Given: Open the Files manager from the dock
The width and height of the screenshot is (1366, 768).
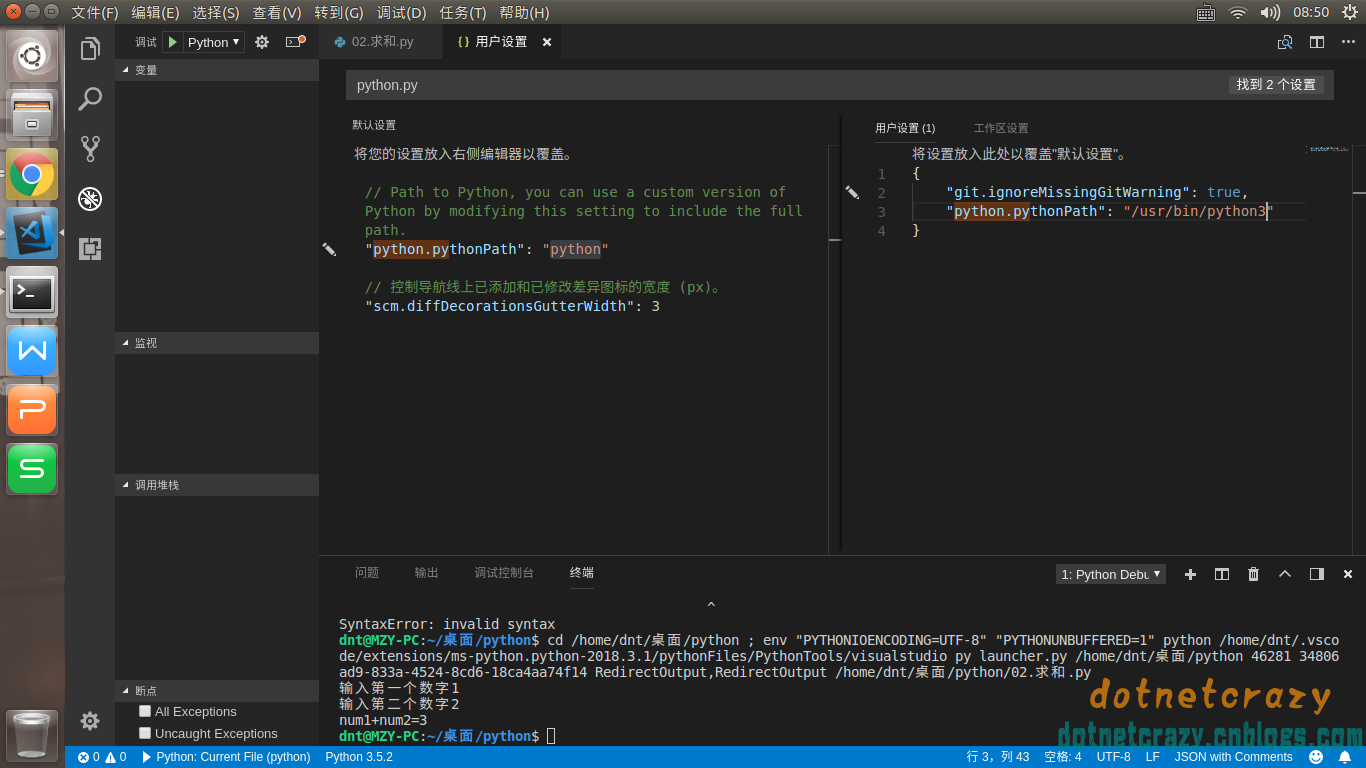Looking at the screenshot, I should point(32,114).
